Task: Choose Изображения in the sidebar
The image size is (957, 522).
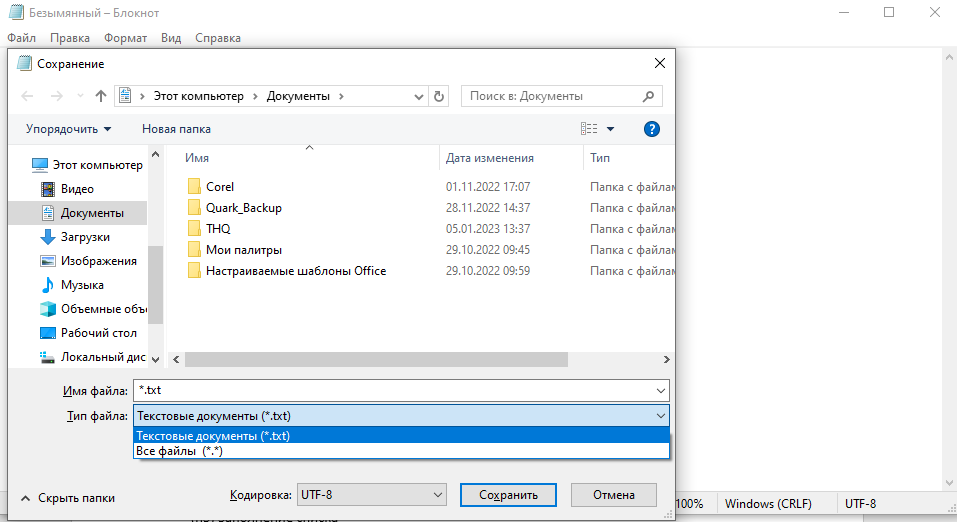Action: pos(98,261)
